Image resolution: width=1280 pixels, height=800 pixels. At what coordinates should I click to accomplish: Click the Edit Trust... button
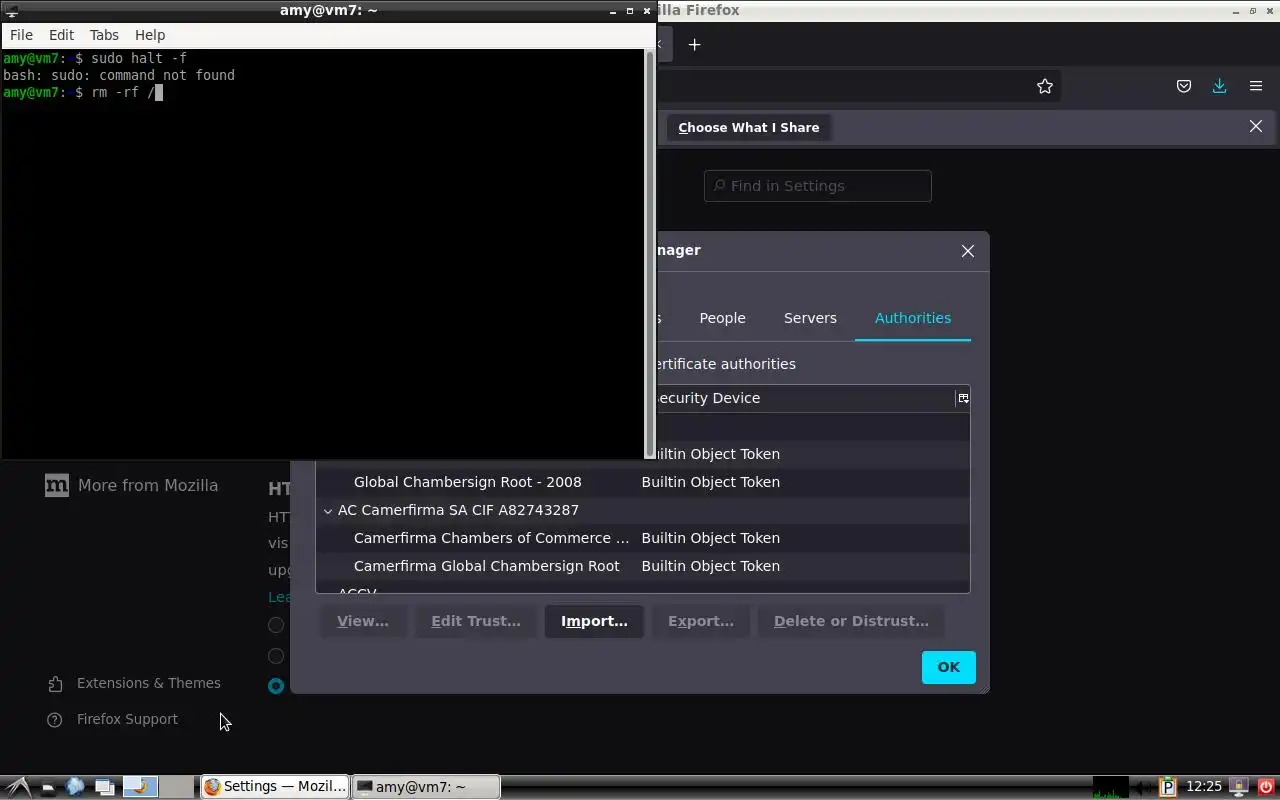point(476,621)
